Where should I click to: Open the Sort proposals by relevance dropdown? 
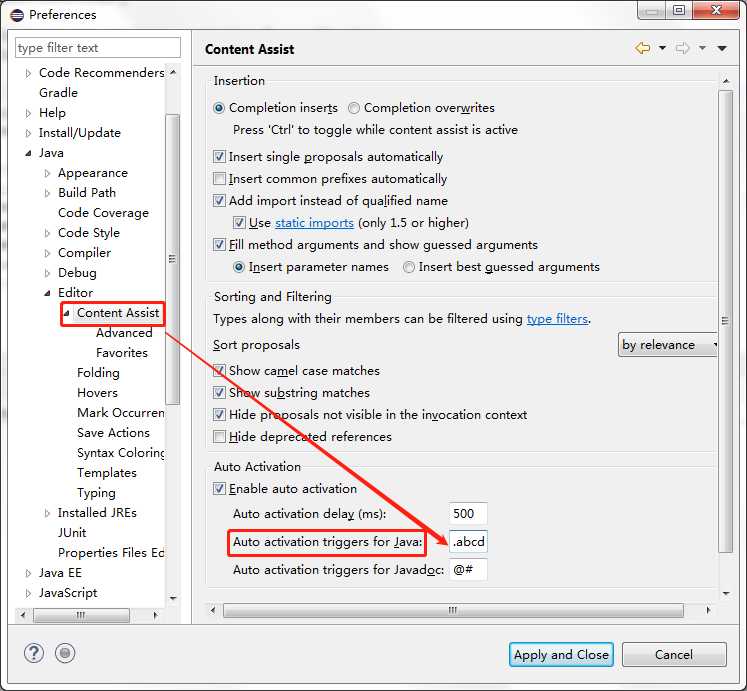tap(667, 345)
